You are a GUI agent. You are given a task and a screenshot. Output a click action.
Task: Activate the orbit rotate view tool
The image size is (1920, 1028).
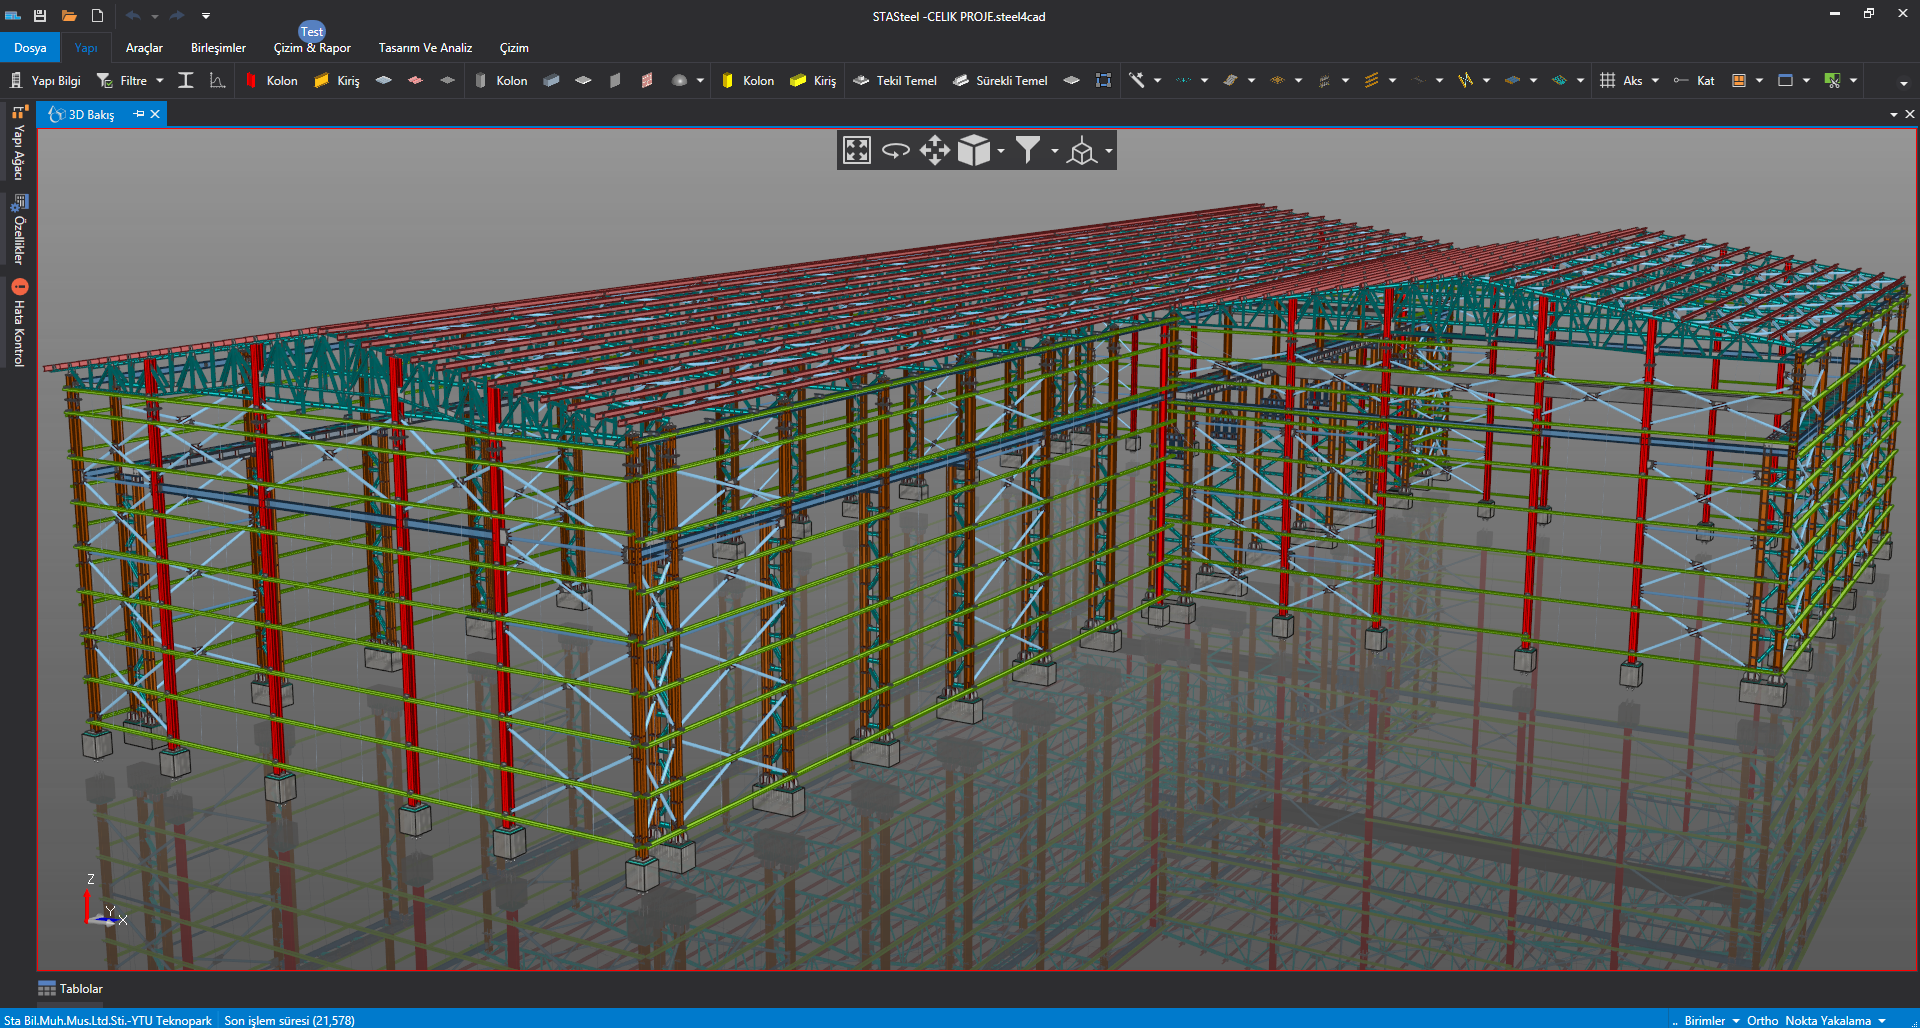click(x=895, y=151)
